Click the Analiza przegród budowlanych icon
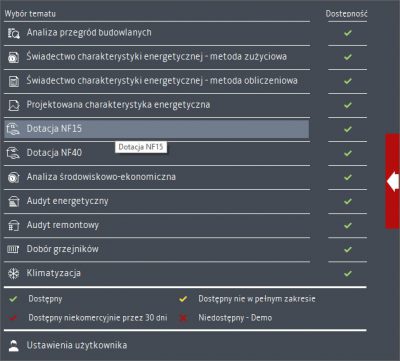The image size is (400, 361). coord(14,33)
